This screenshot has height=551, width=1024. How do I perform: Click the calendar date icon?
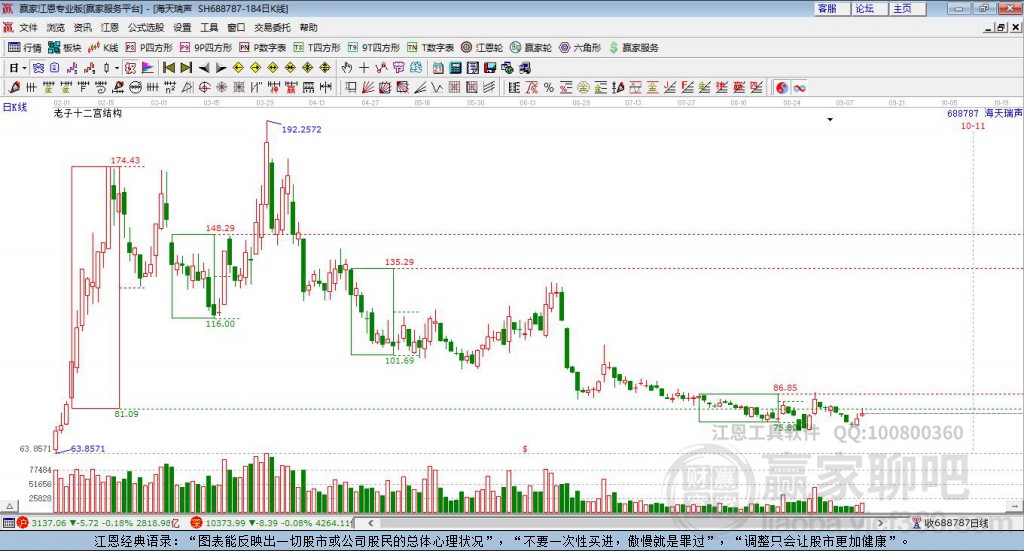[x=438, y=68]
